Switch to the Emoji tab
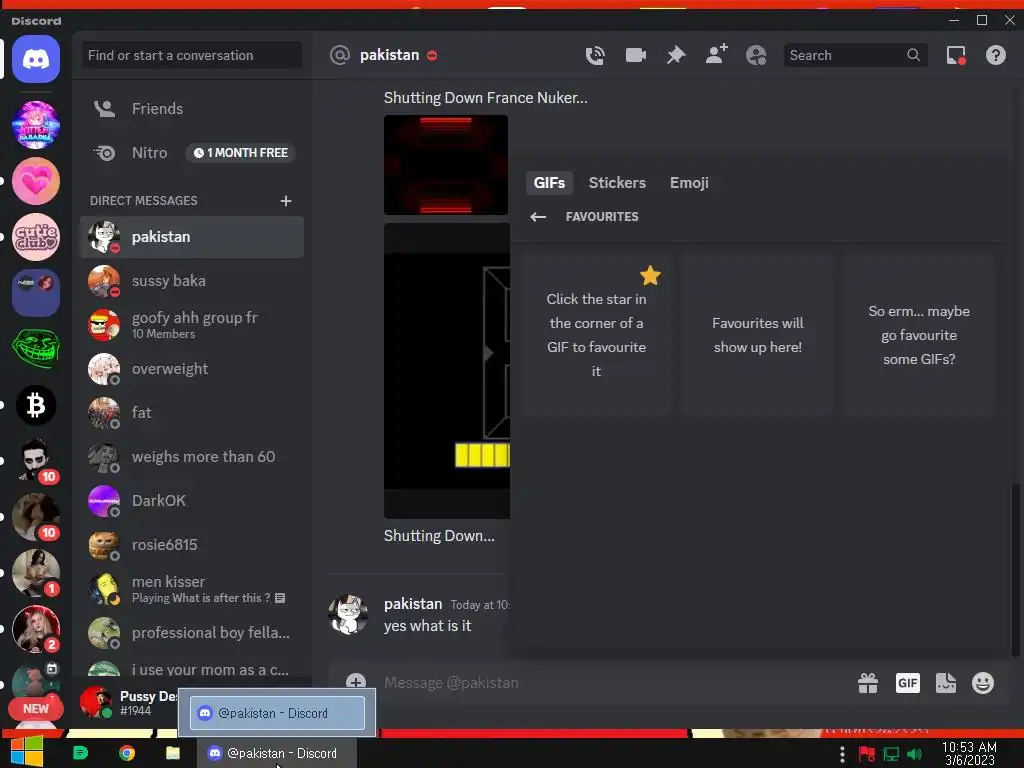1024x768 pixels. coord(689,183)
